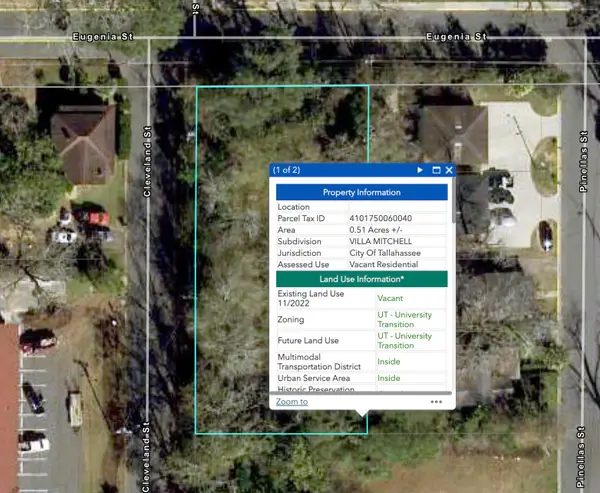Click the left Eugenia St map label
This screenshot has height=493, width=600.
click(x=103, y=36)
